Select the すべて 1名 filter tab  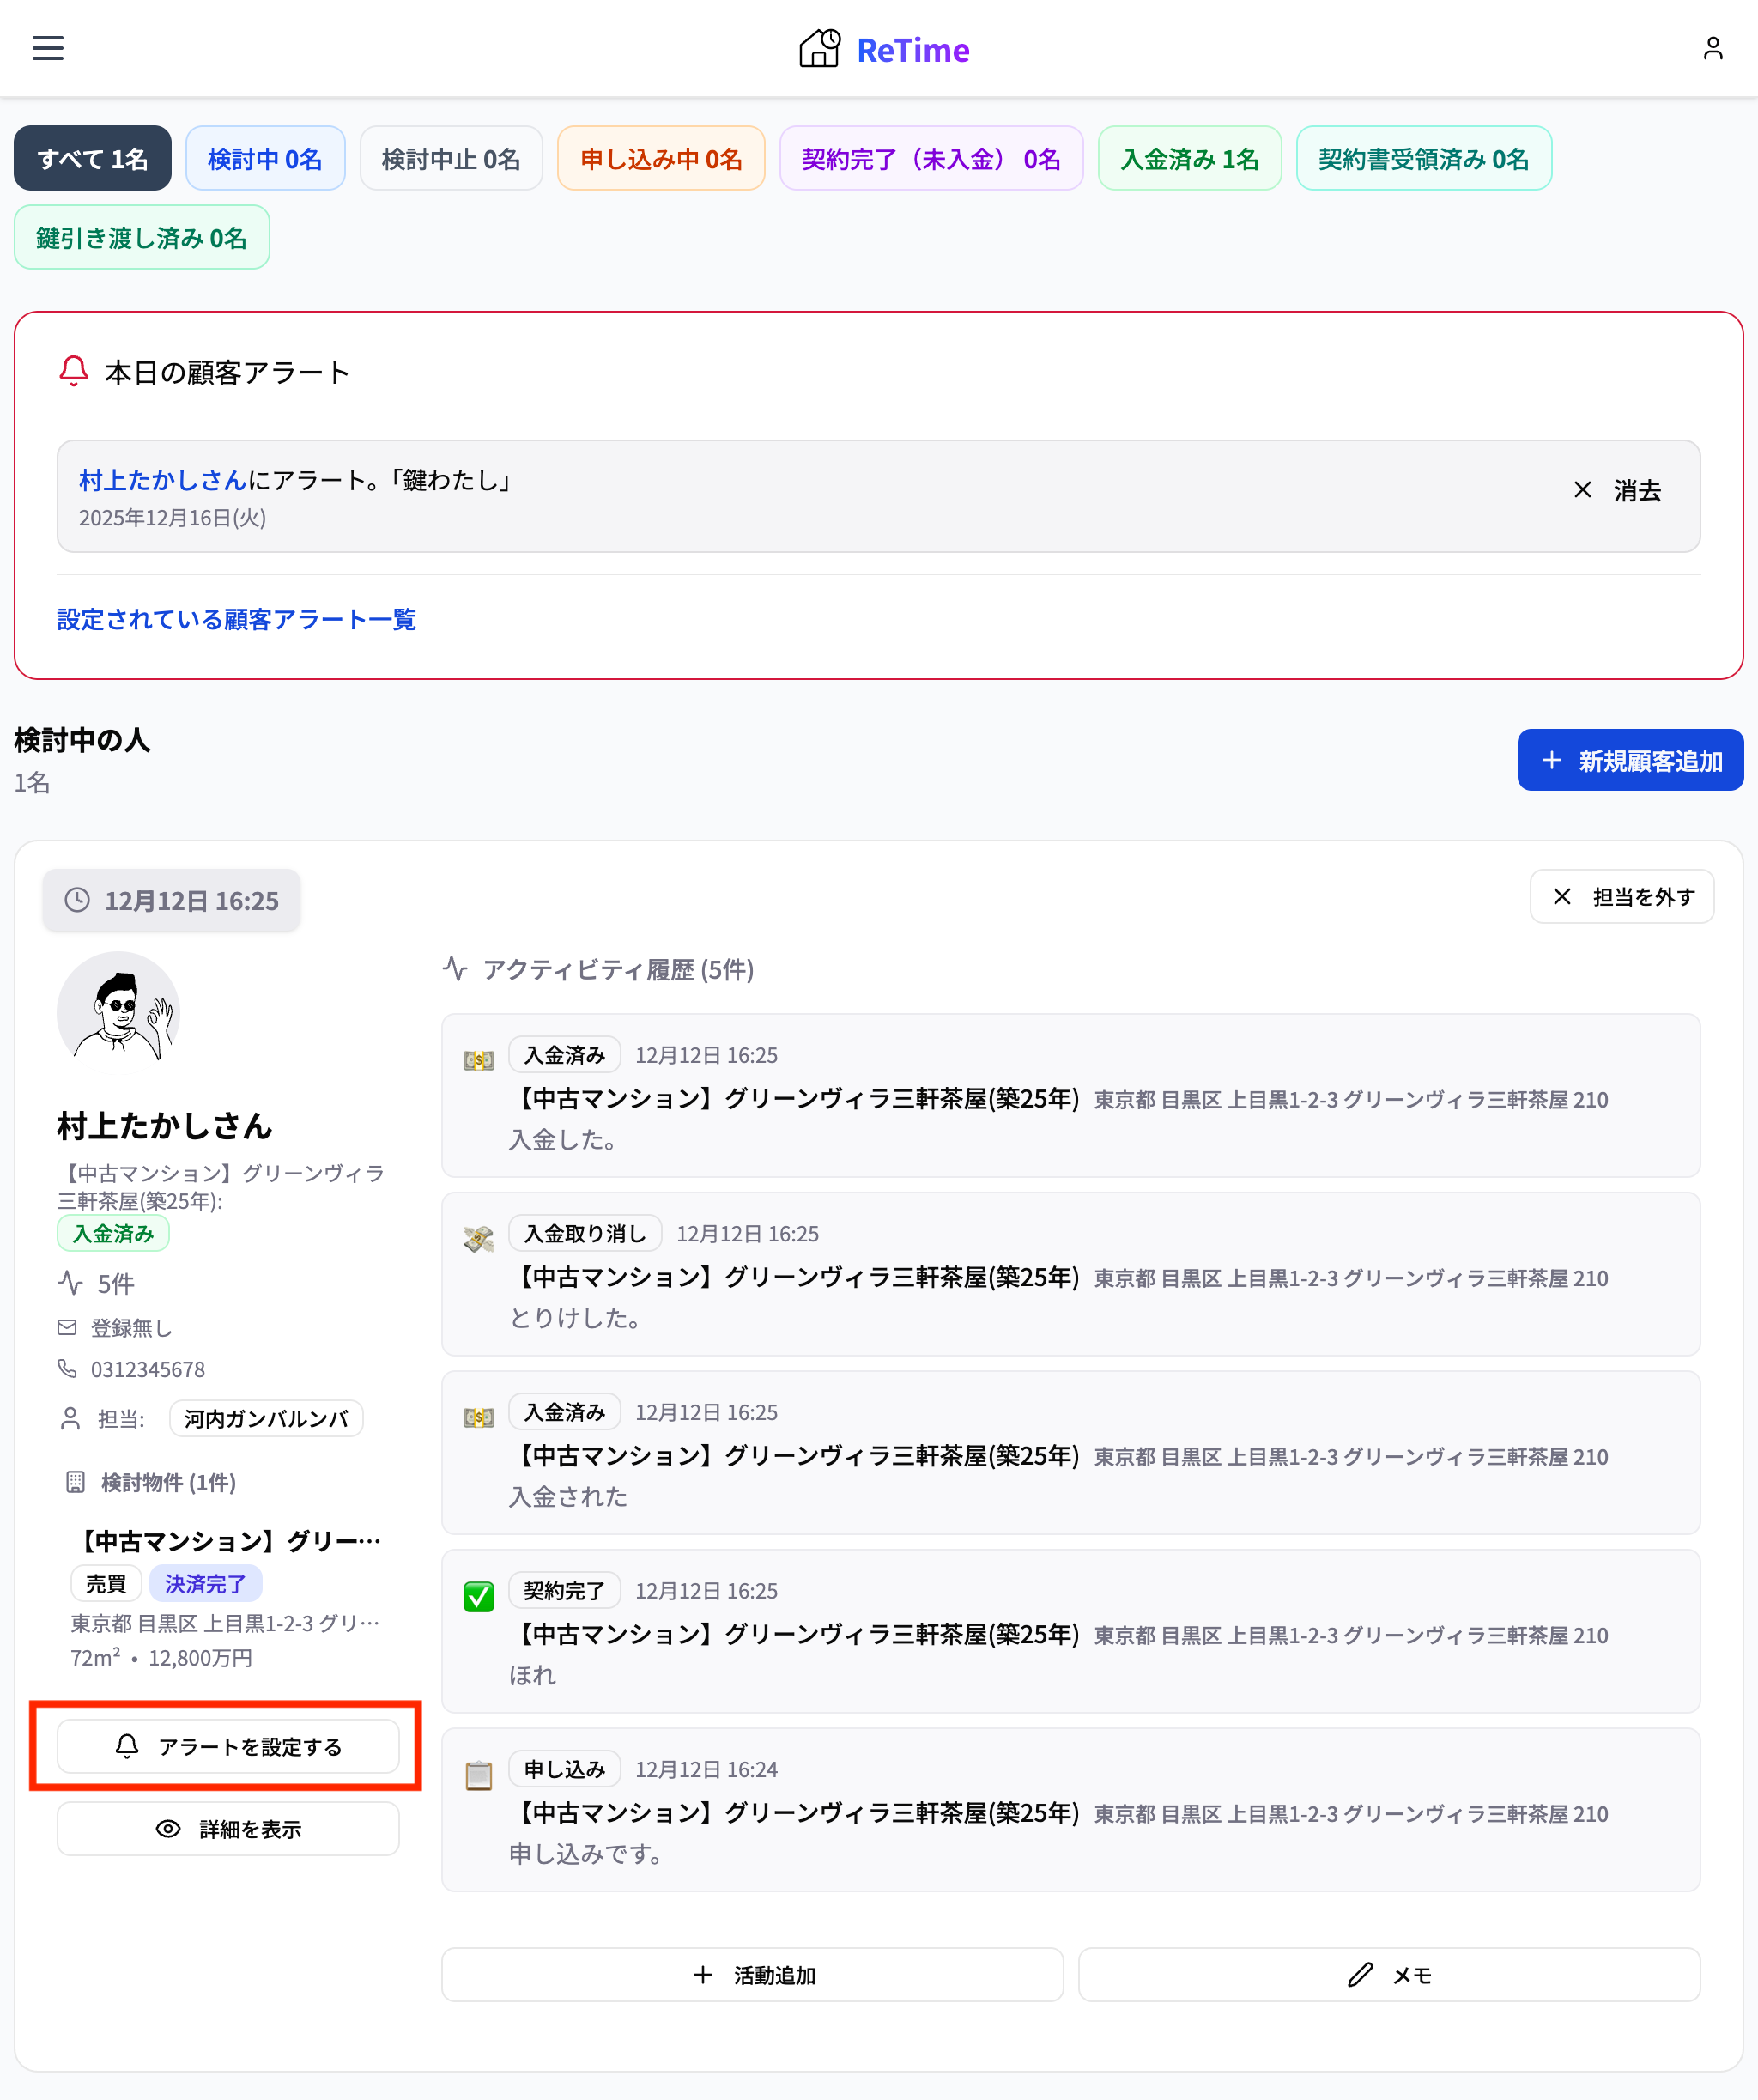pos(91,157)
